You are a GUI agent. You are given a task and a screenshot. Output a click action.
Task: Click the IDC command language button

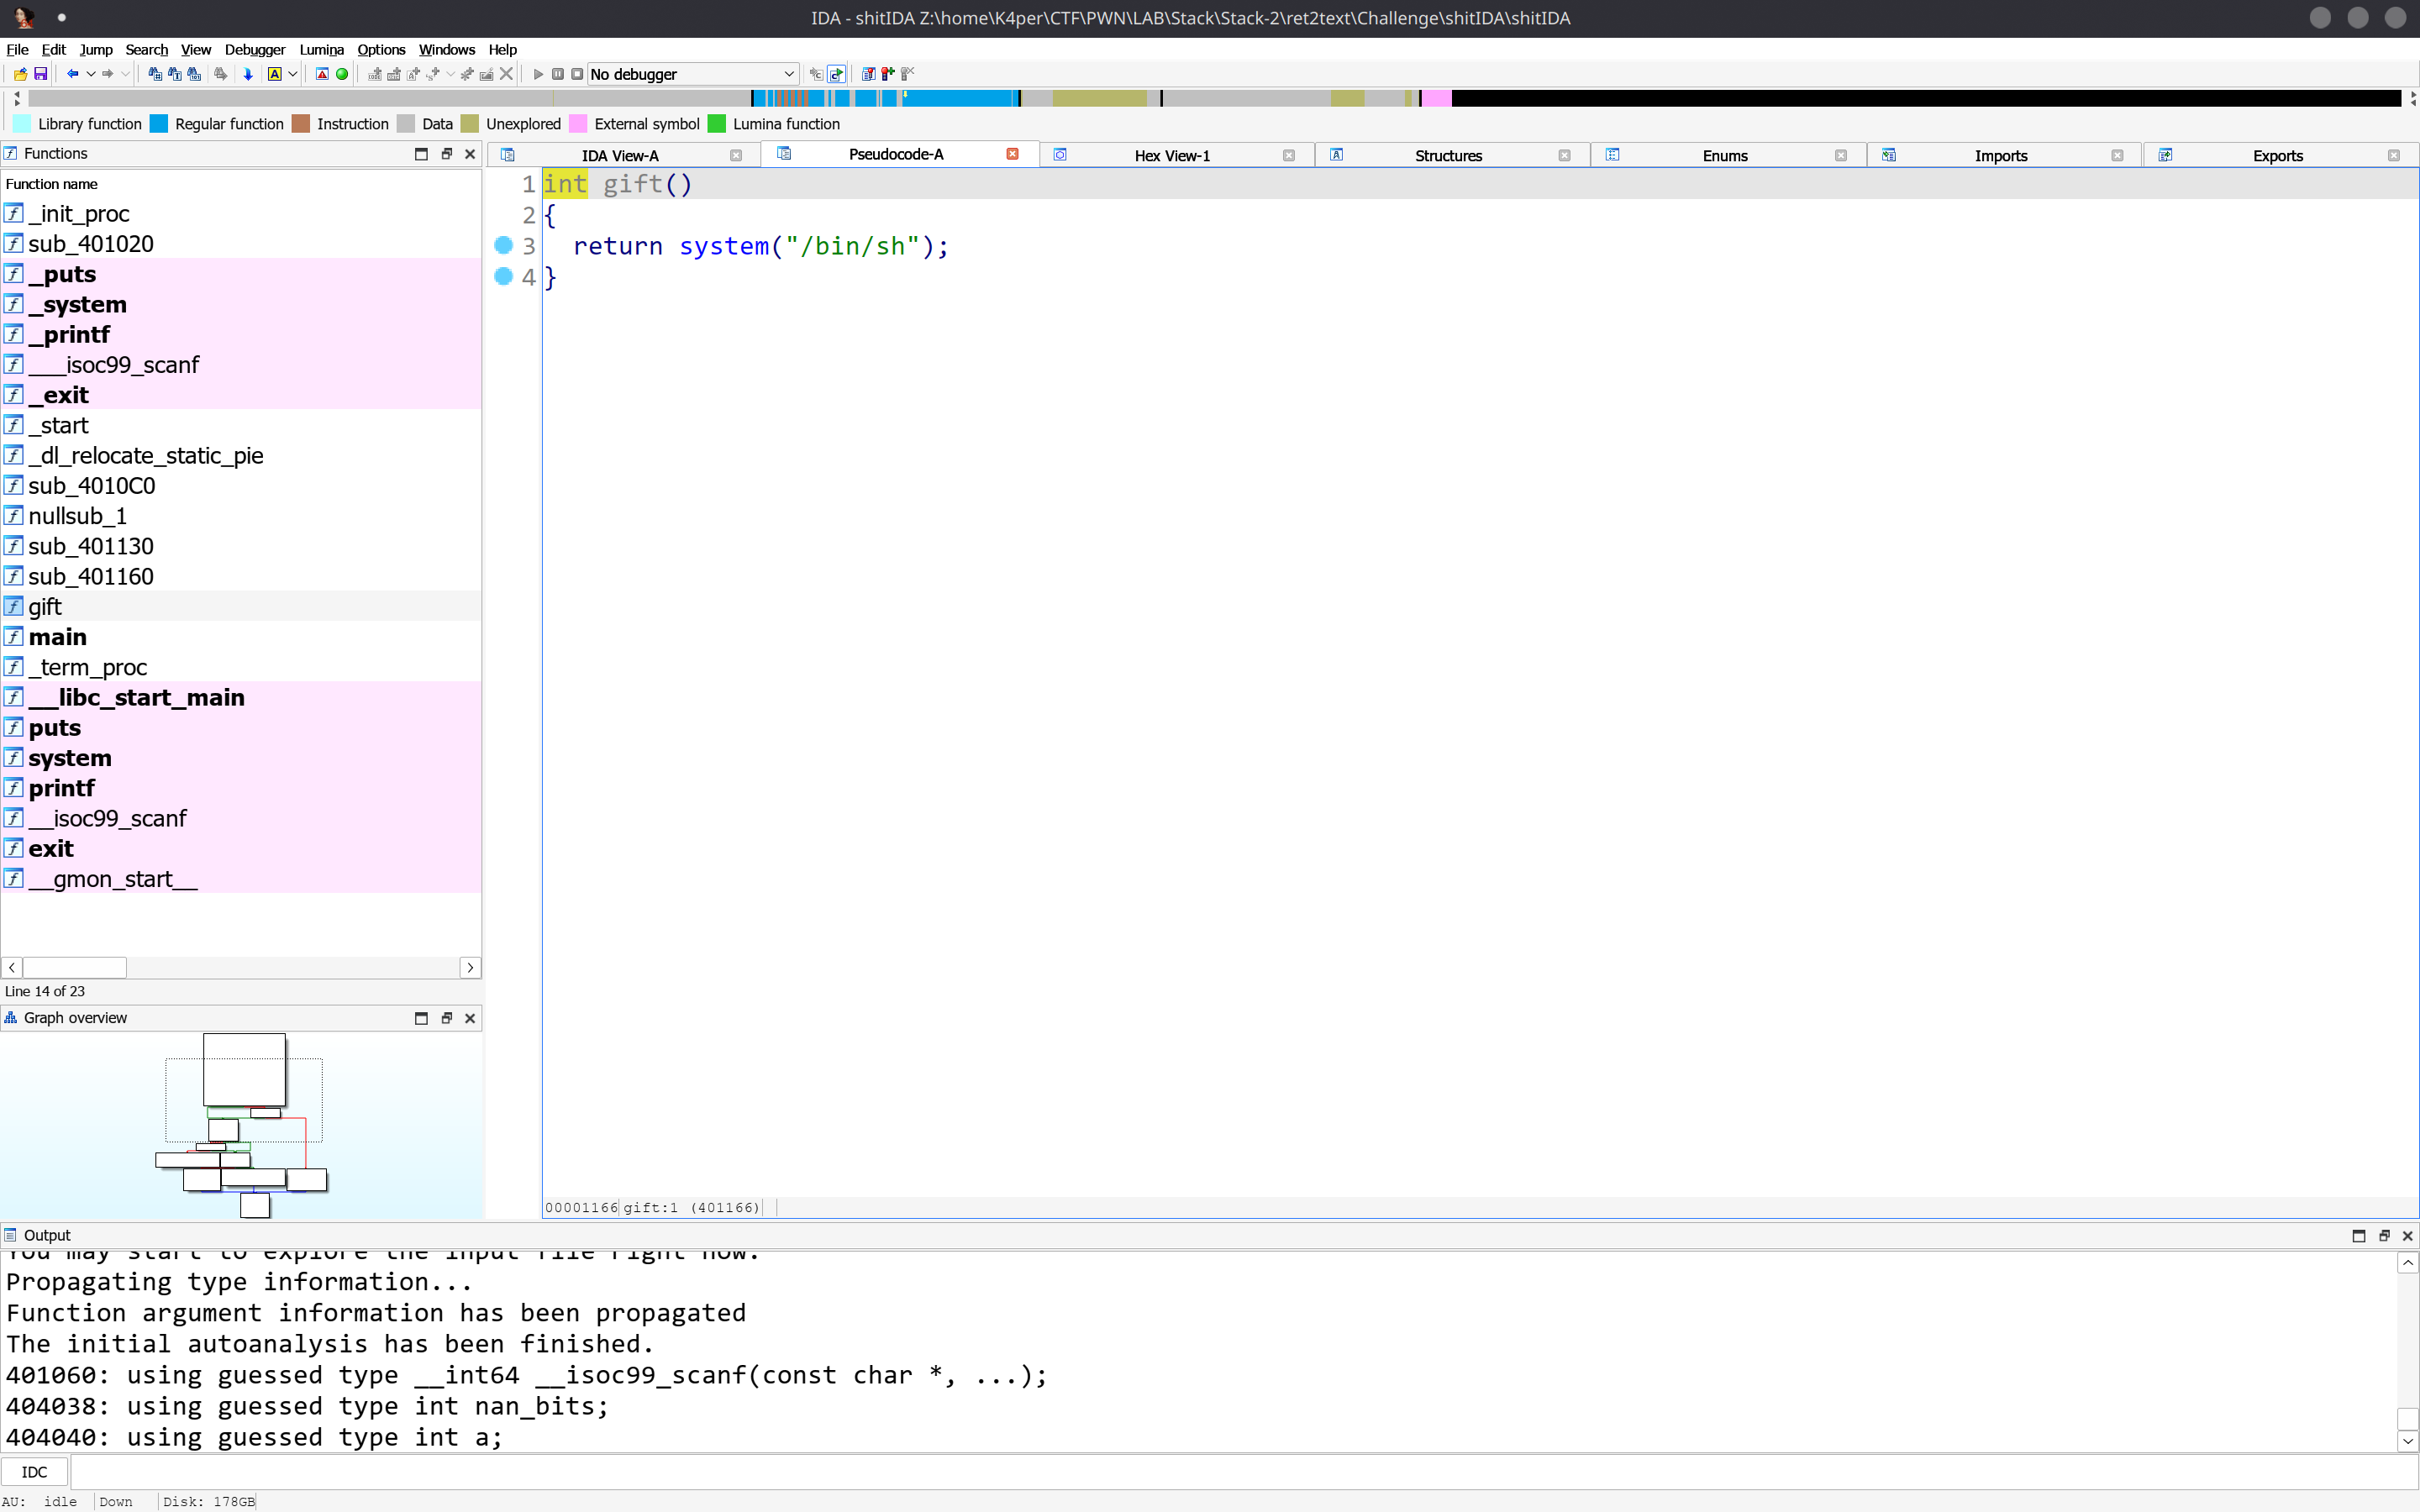(34, 1472)
